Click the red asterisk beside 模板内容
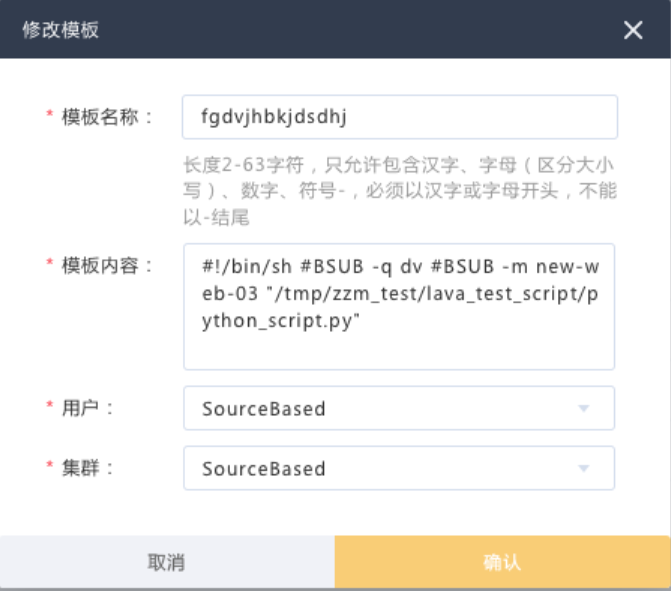The image size is (671, 591). click(50, 262)
